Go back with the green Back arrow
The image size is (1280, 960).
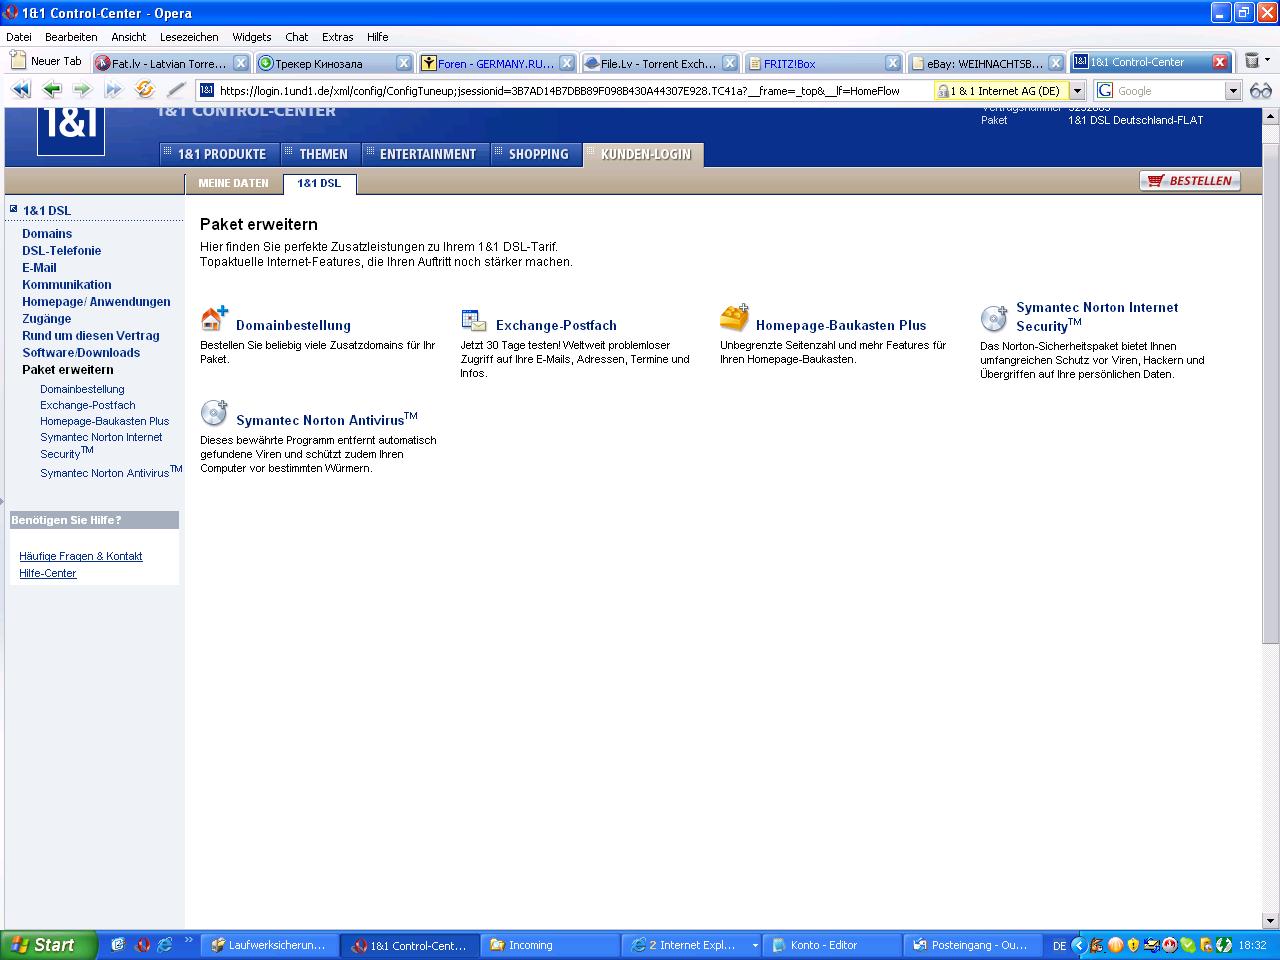click(x=52, y=90)
